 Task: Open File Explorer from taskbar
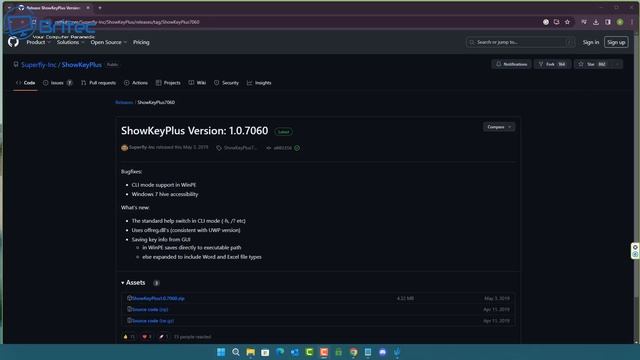tap(250, 352)
